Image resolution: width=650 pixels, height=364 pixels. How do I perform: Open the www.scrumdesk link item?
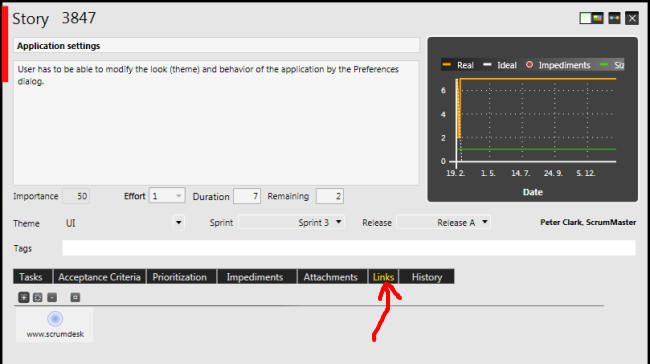click(x=55, y=325)
